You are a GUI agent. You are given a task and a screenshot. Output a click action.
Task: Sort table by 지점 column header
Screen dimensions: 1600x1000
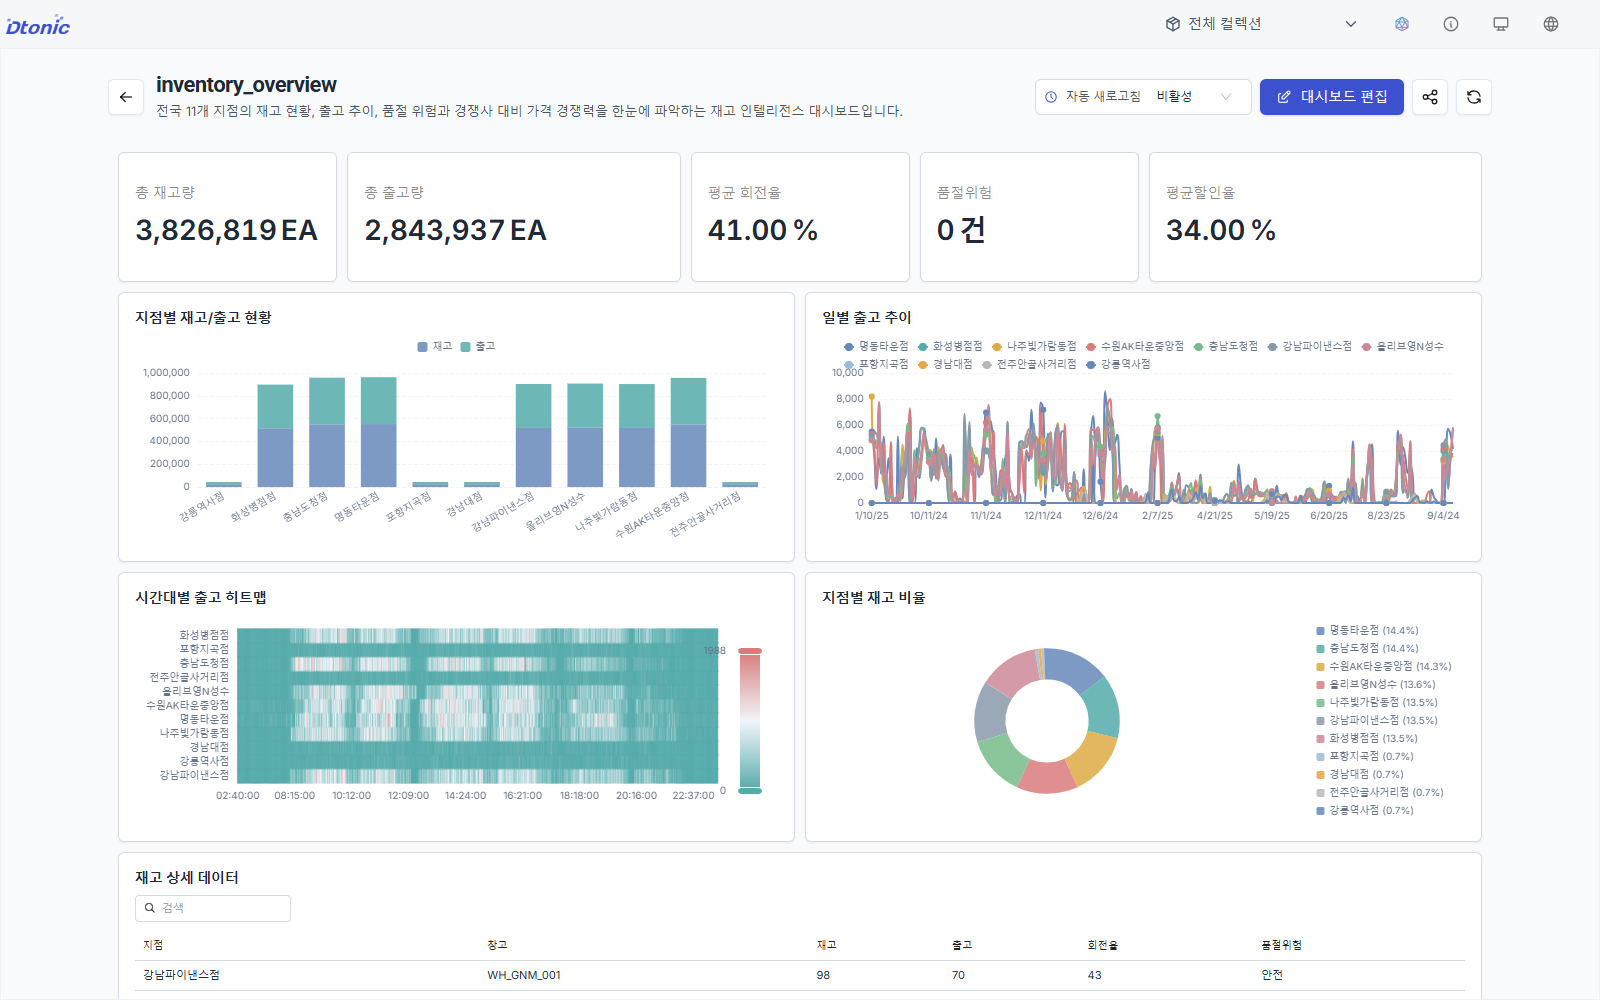click(x=153, y=945)
